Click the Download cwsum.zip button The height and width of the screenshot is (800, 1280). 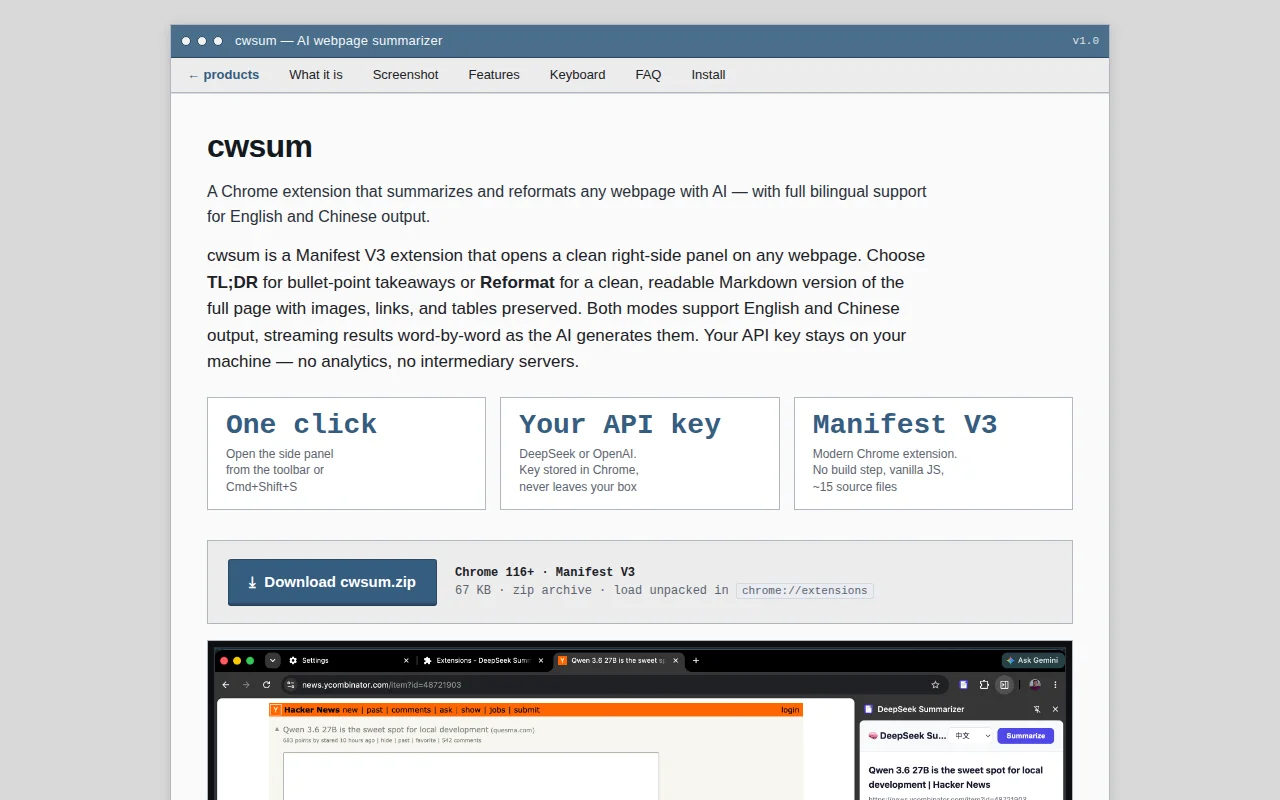pos(332,582)
